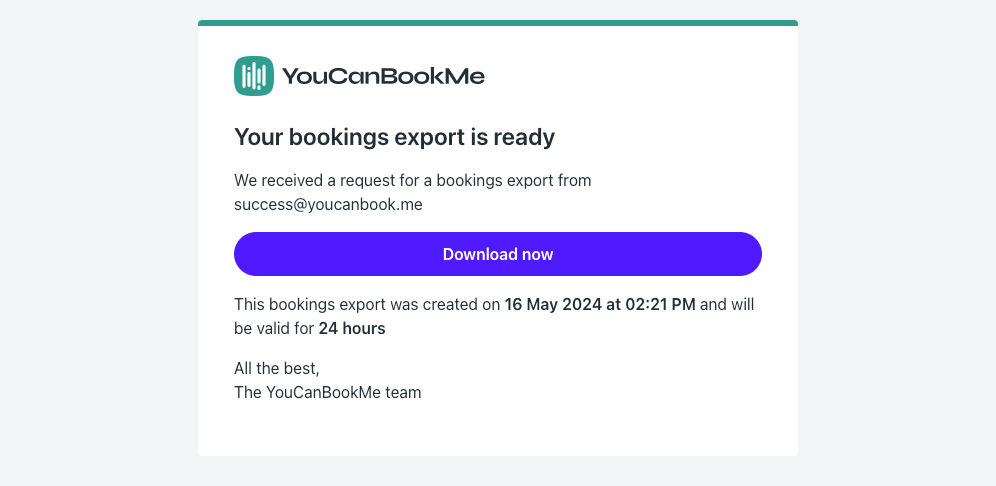Click the bold 16 May 2024 date text
The width and height of the screenshot is (996, 486).
pyautogui.click(x=553, y=304)
